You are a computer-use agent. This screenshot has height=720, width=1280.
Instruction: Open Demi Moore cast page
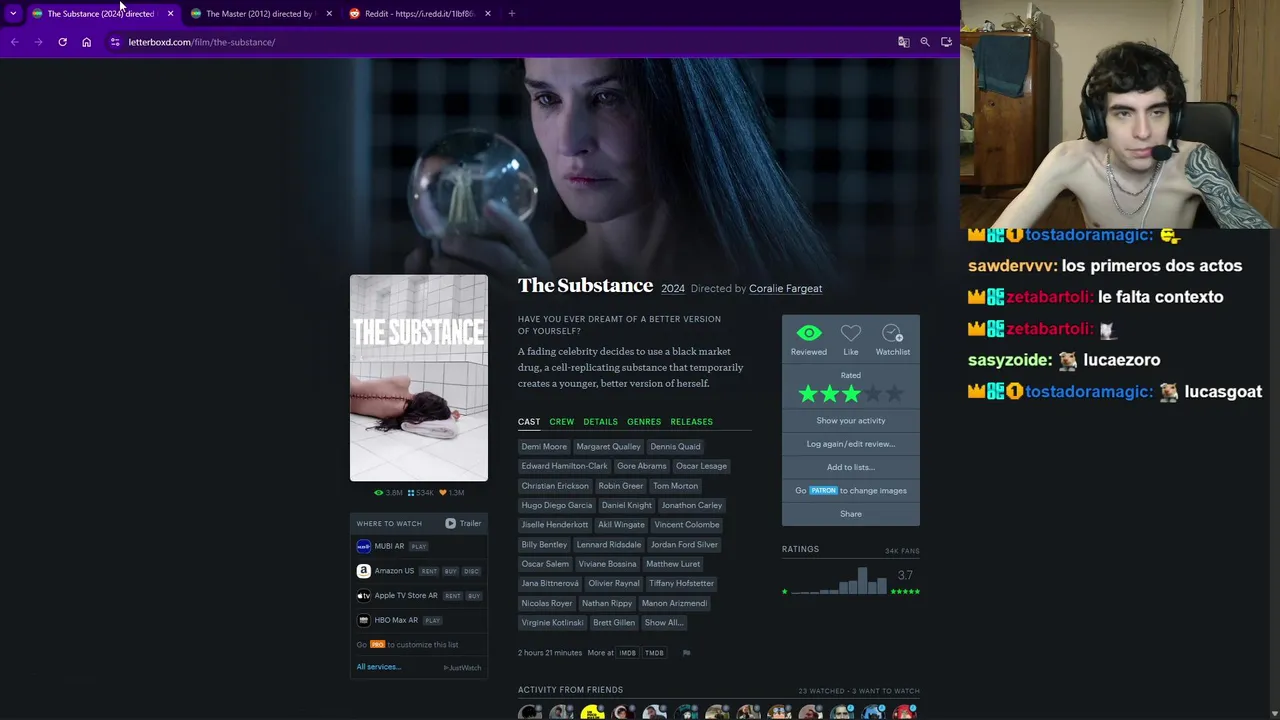pos(544,447)
